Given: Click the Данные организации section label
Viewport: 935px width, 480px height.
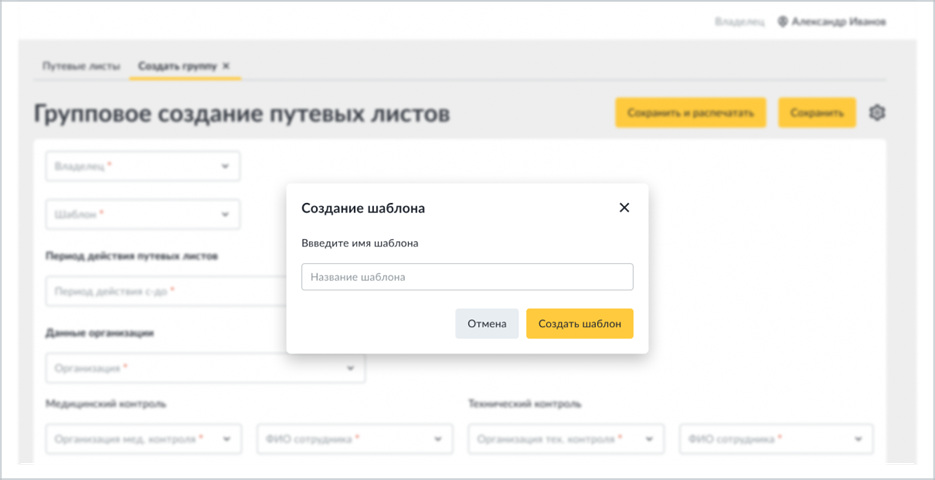Looking at the screenshot, I should pos(100,333).
